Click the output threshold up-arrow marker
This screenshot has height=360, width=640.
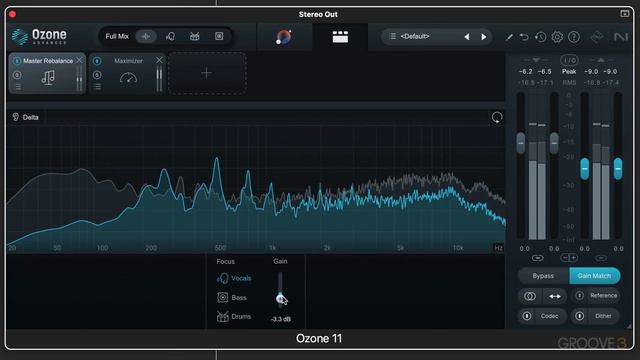(601, 60)
